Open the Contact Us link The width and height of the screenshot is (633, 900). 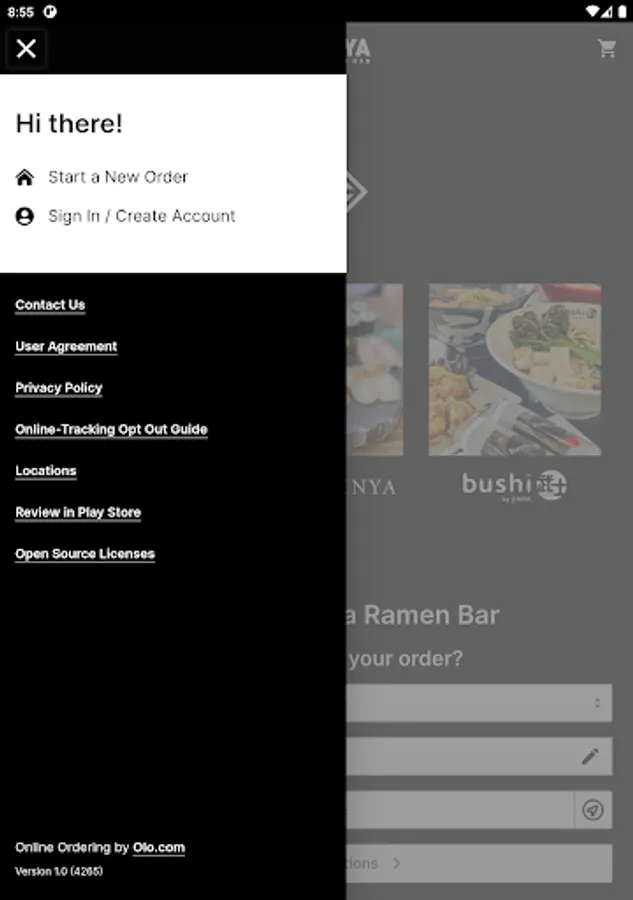pyautogui.click(x=50, y=305)
